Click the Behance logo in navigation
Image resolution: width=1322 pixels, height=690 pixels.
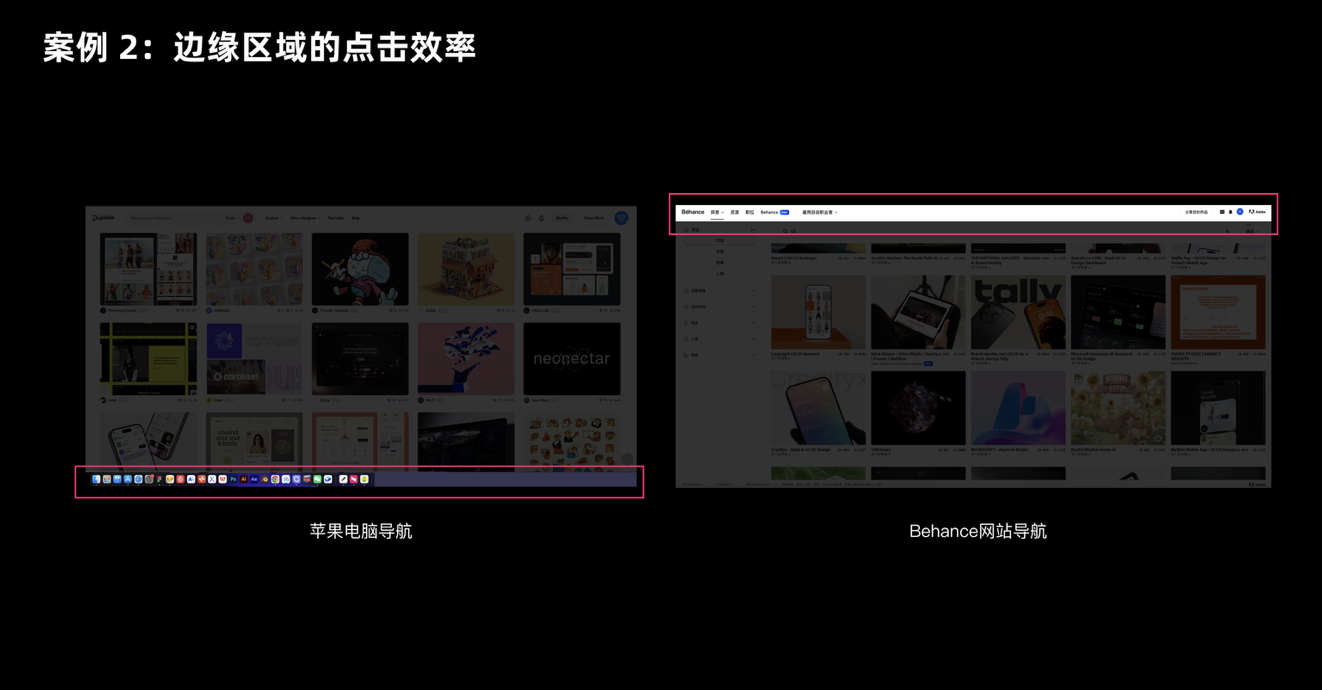(693, 212)
